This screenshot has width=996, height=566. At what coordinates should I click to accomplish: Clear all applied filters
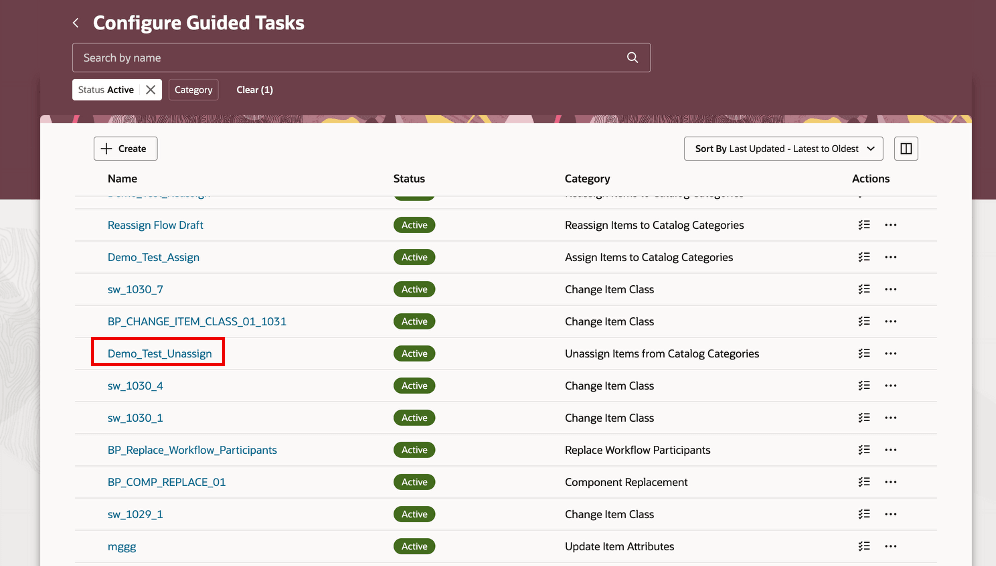[254, 90]
